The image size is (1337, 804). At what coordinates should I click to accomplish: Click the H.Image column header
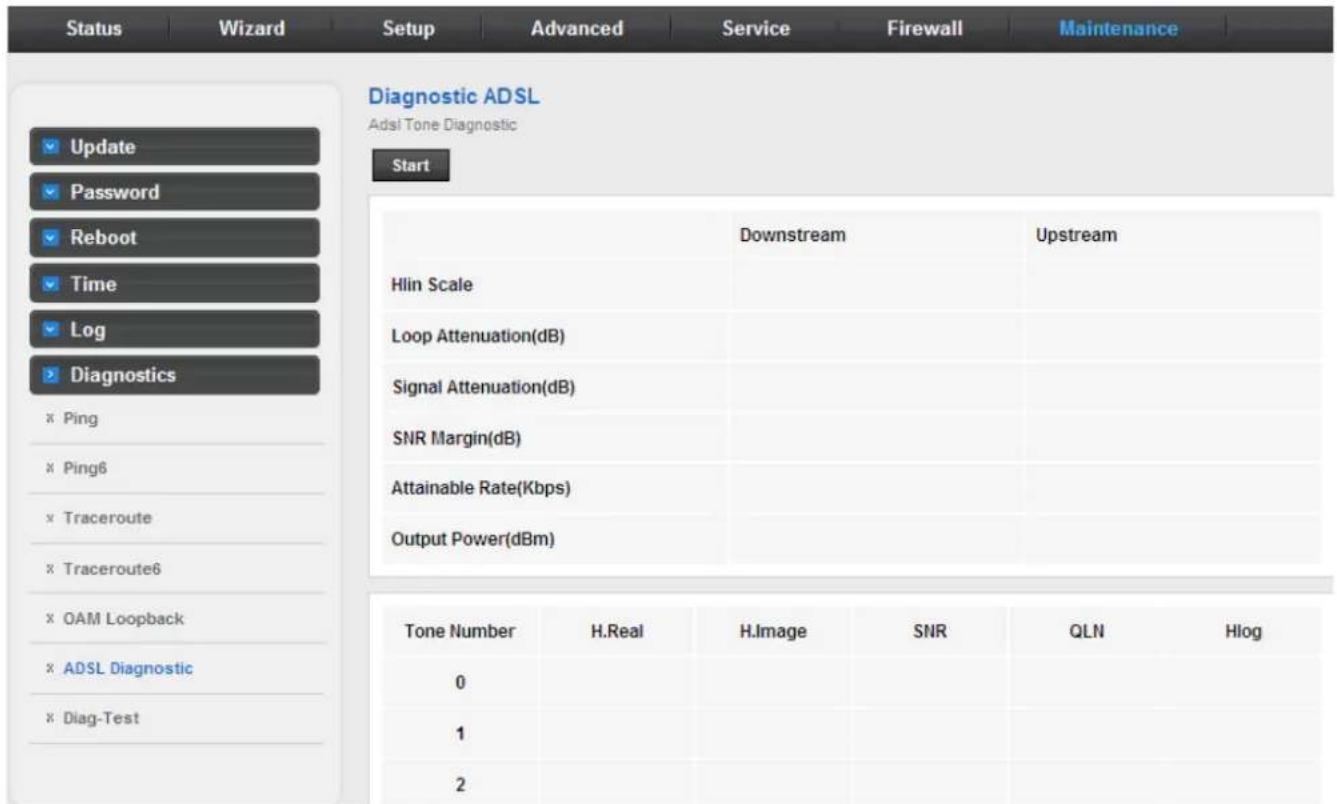pyautogui.click(x=773, y=631)
